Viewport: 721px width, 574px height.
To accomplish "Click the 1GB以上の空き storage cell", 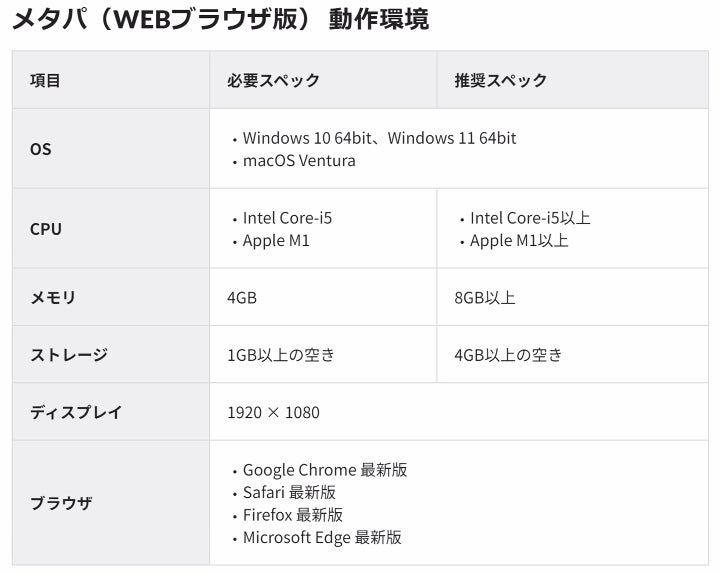I will coord(280,355).
